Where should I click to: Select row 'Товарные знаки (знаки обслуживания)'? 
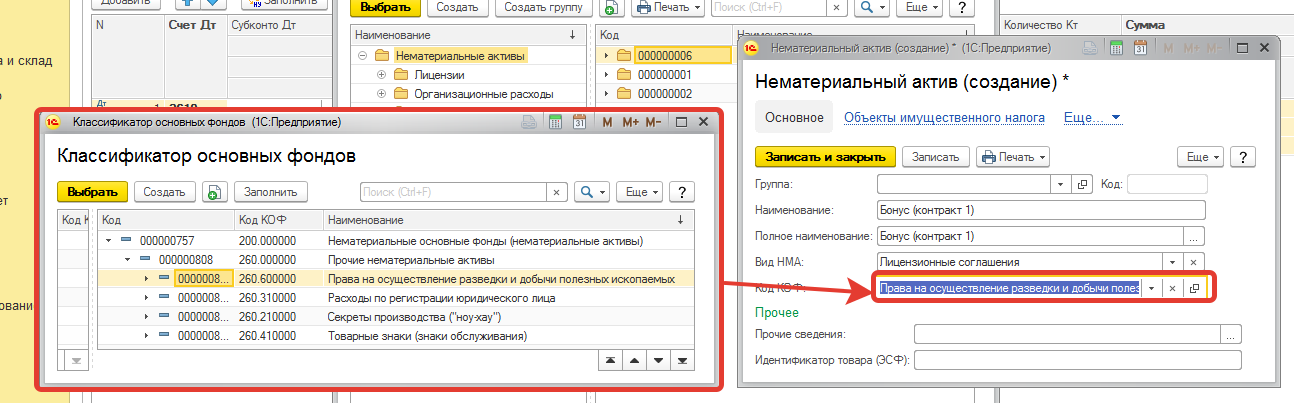click(397, 336)
